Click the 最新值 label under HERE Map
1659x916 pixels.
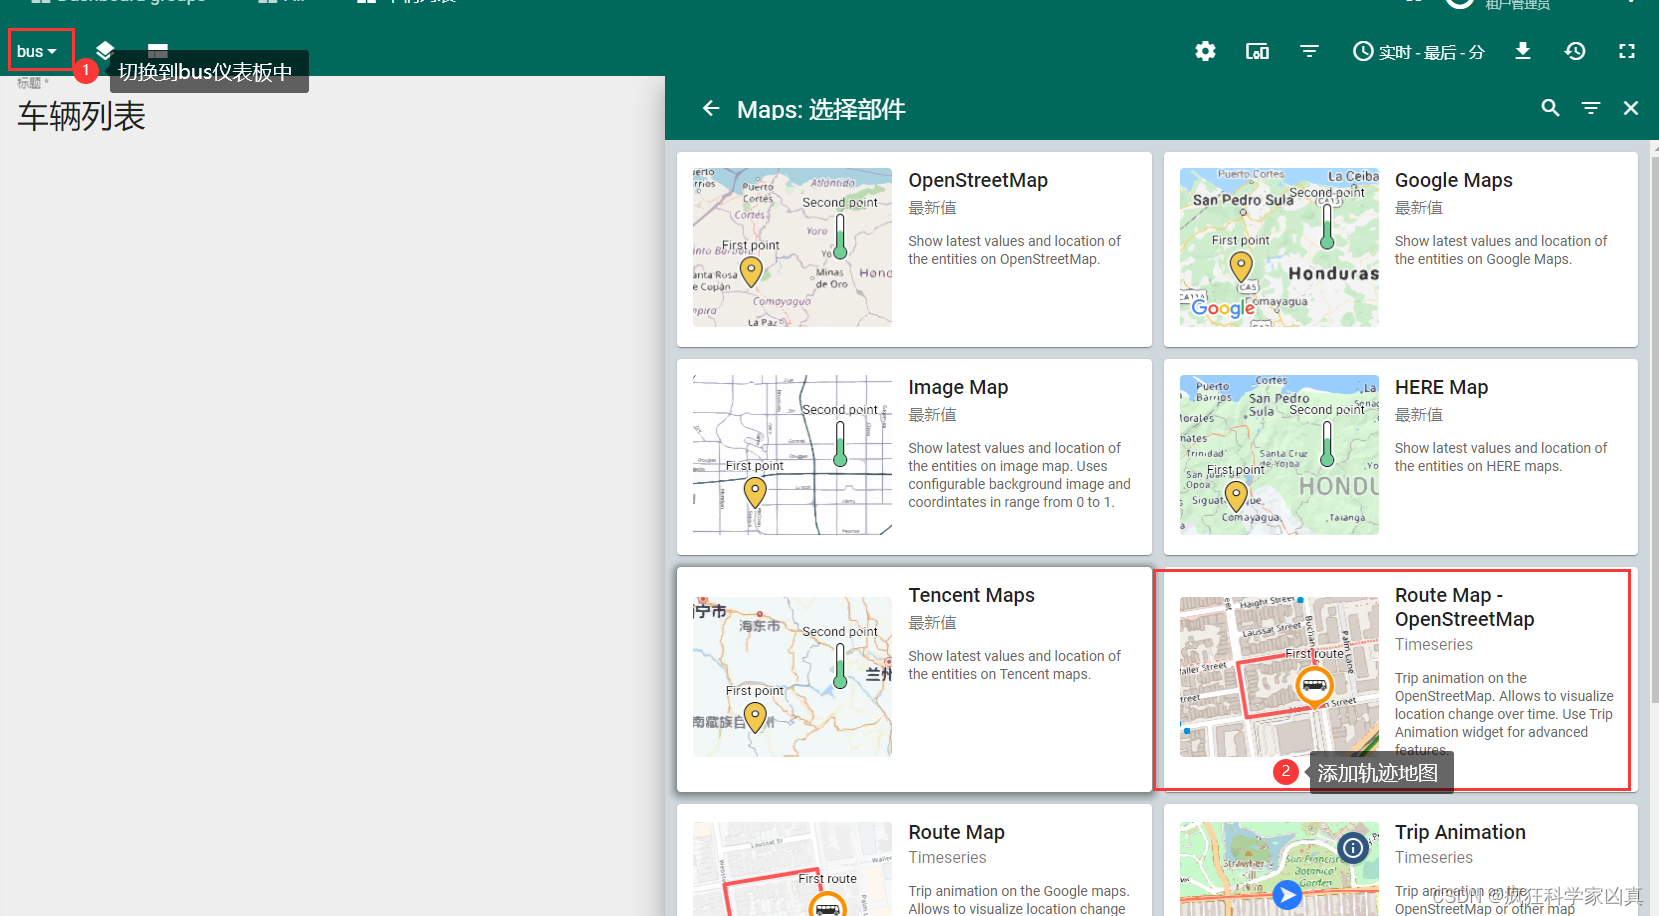click(x=1418, y=415)
